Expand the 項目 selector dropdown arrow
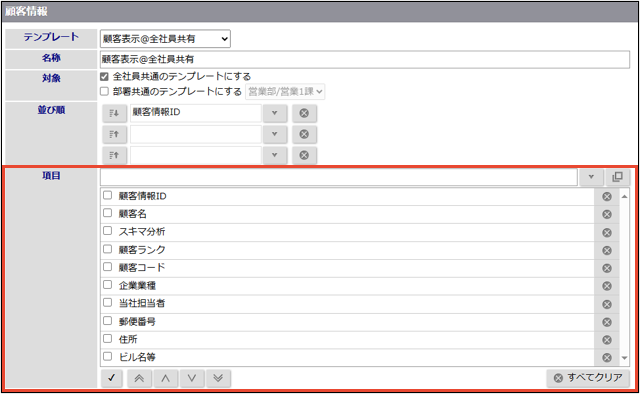Viewport: 640px width, 394px height. 591,177
